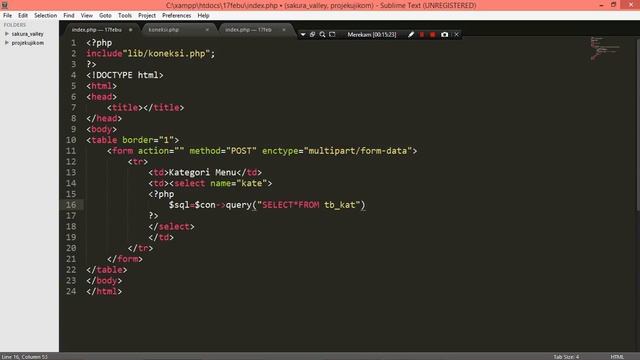
Task: Click the Kategori Menu text in code
Action: tap(202, 173)
